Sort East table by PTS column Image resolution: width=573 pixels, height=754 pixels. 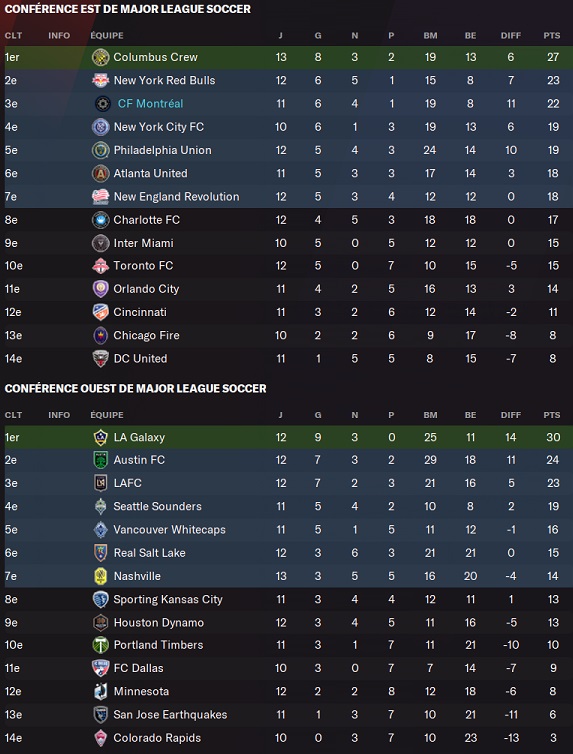pyautogui.click(x=552, y=36)
